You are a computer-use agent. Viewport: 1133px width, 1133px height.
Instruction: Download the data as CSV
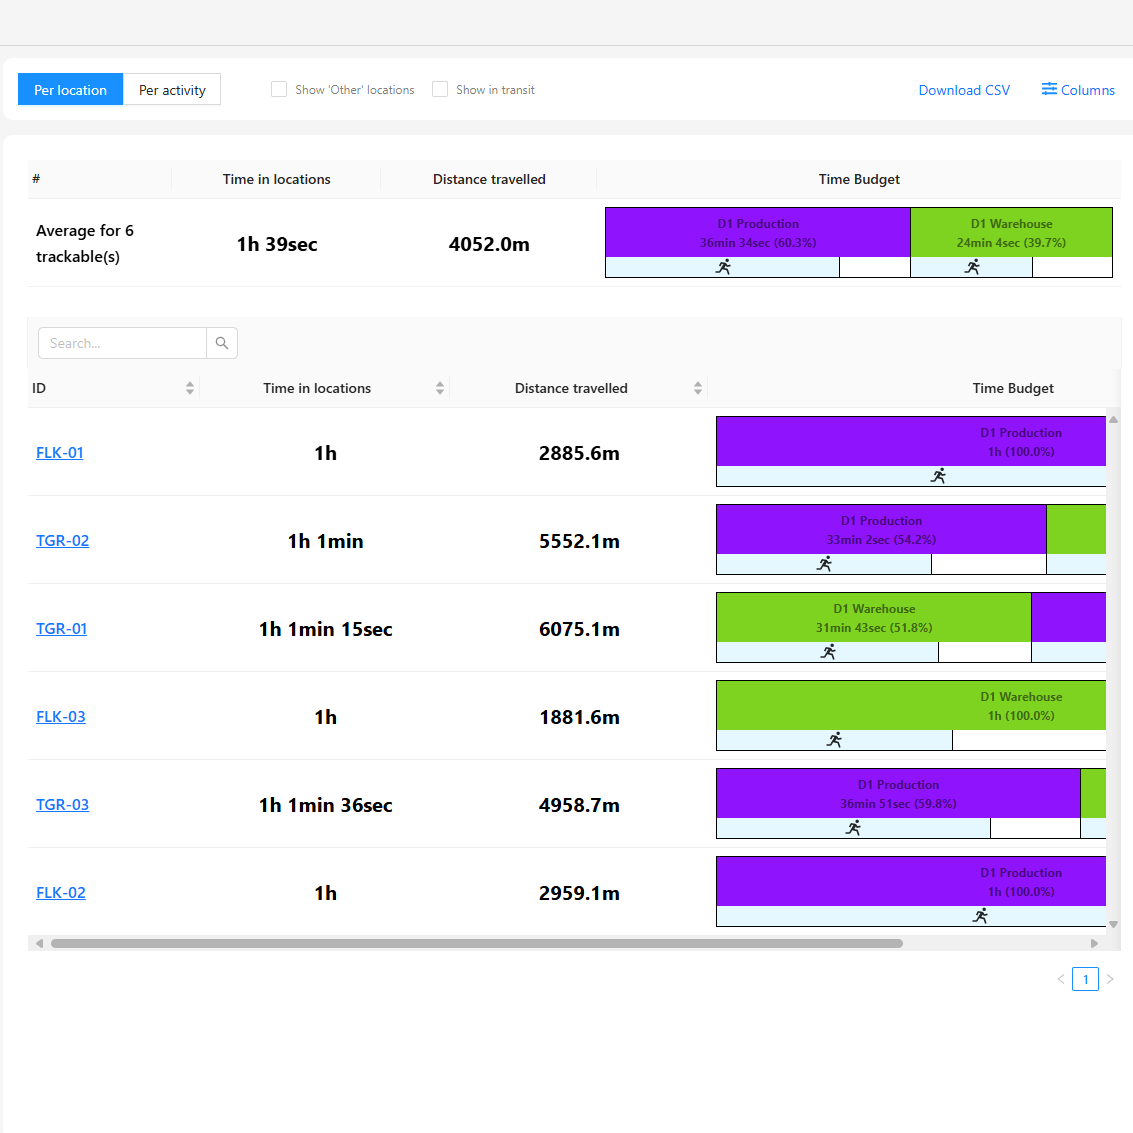point(963,90)
